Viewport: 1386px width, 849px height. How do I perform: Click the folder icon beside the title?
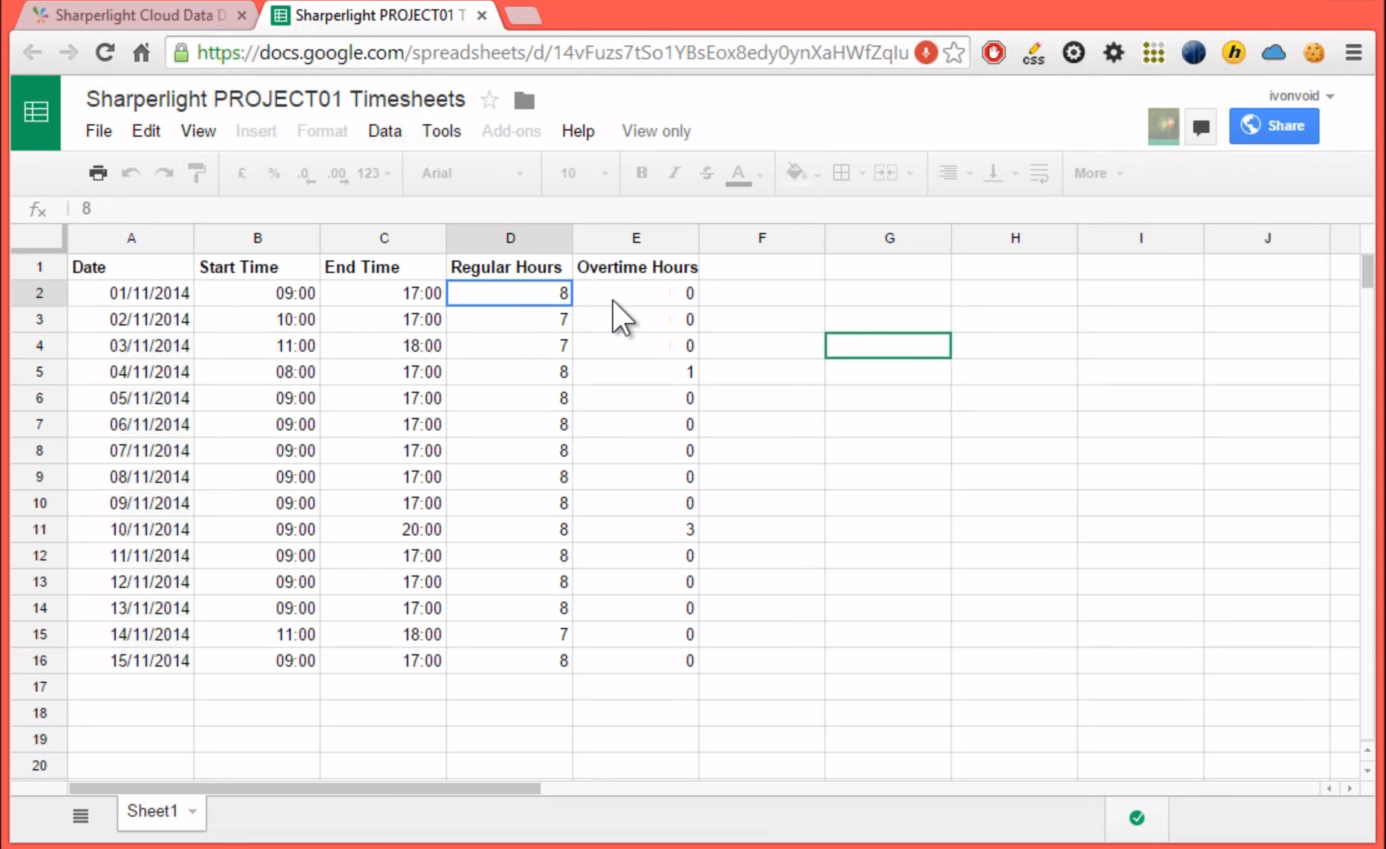coord(524,100)
